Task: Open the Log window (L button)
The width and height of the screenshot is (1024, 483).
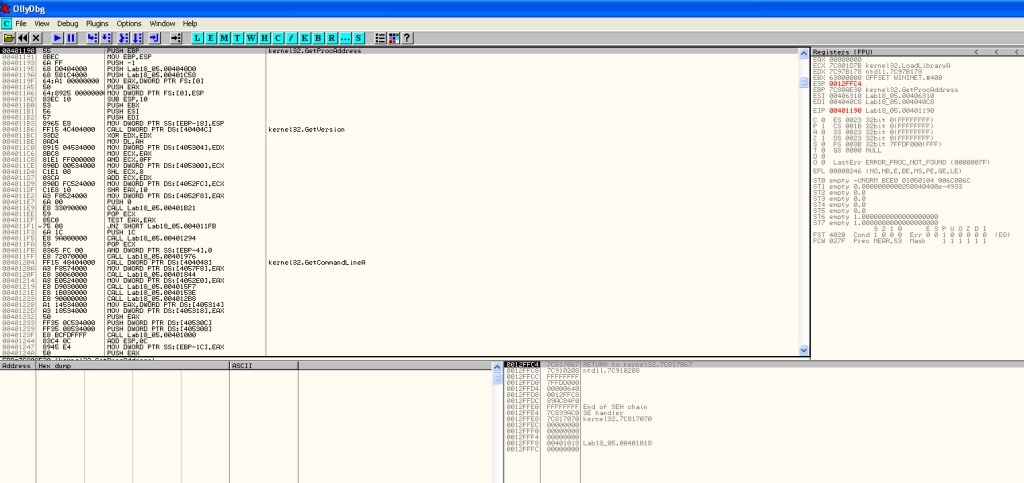Action: point(200,37)
